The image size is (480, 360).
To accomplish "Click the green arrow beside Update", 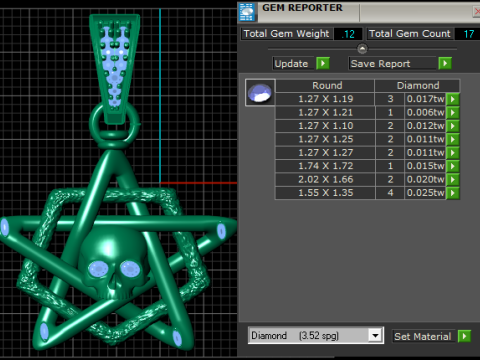I will [x=323, y=63].
